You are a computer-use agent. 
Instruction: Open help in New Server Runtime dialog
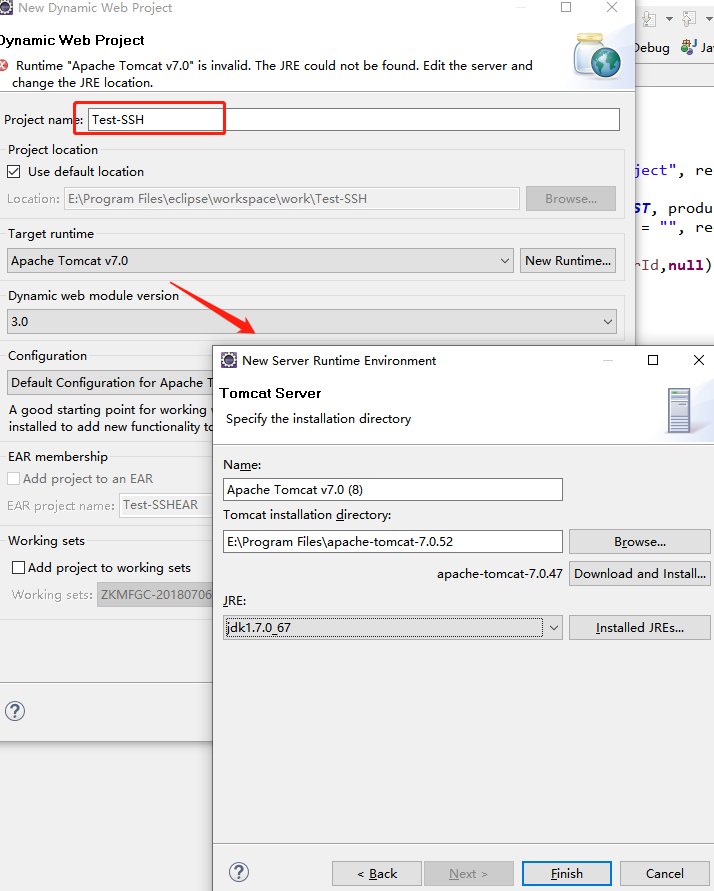pyautogui.click(x=239, y=872)
